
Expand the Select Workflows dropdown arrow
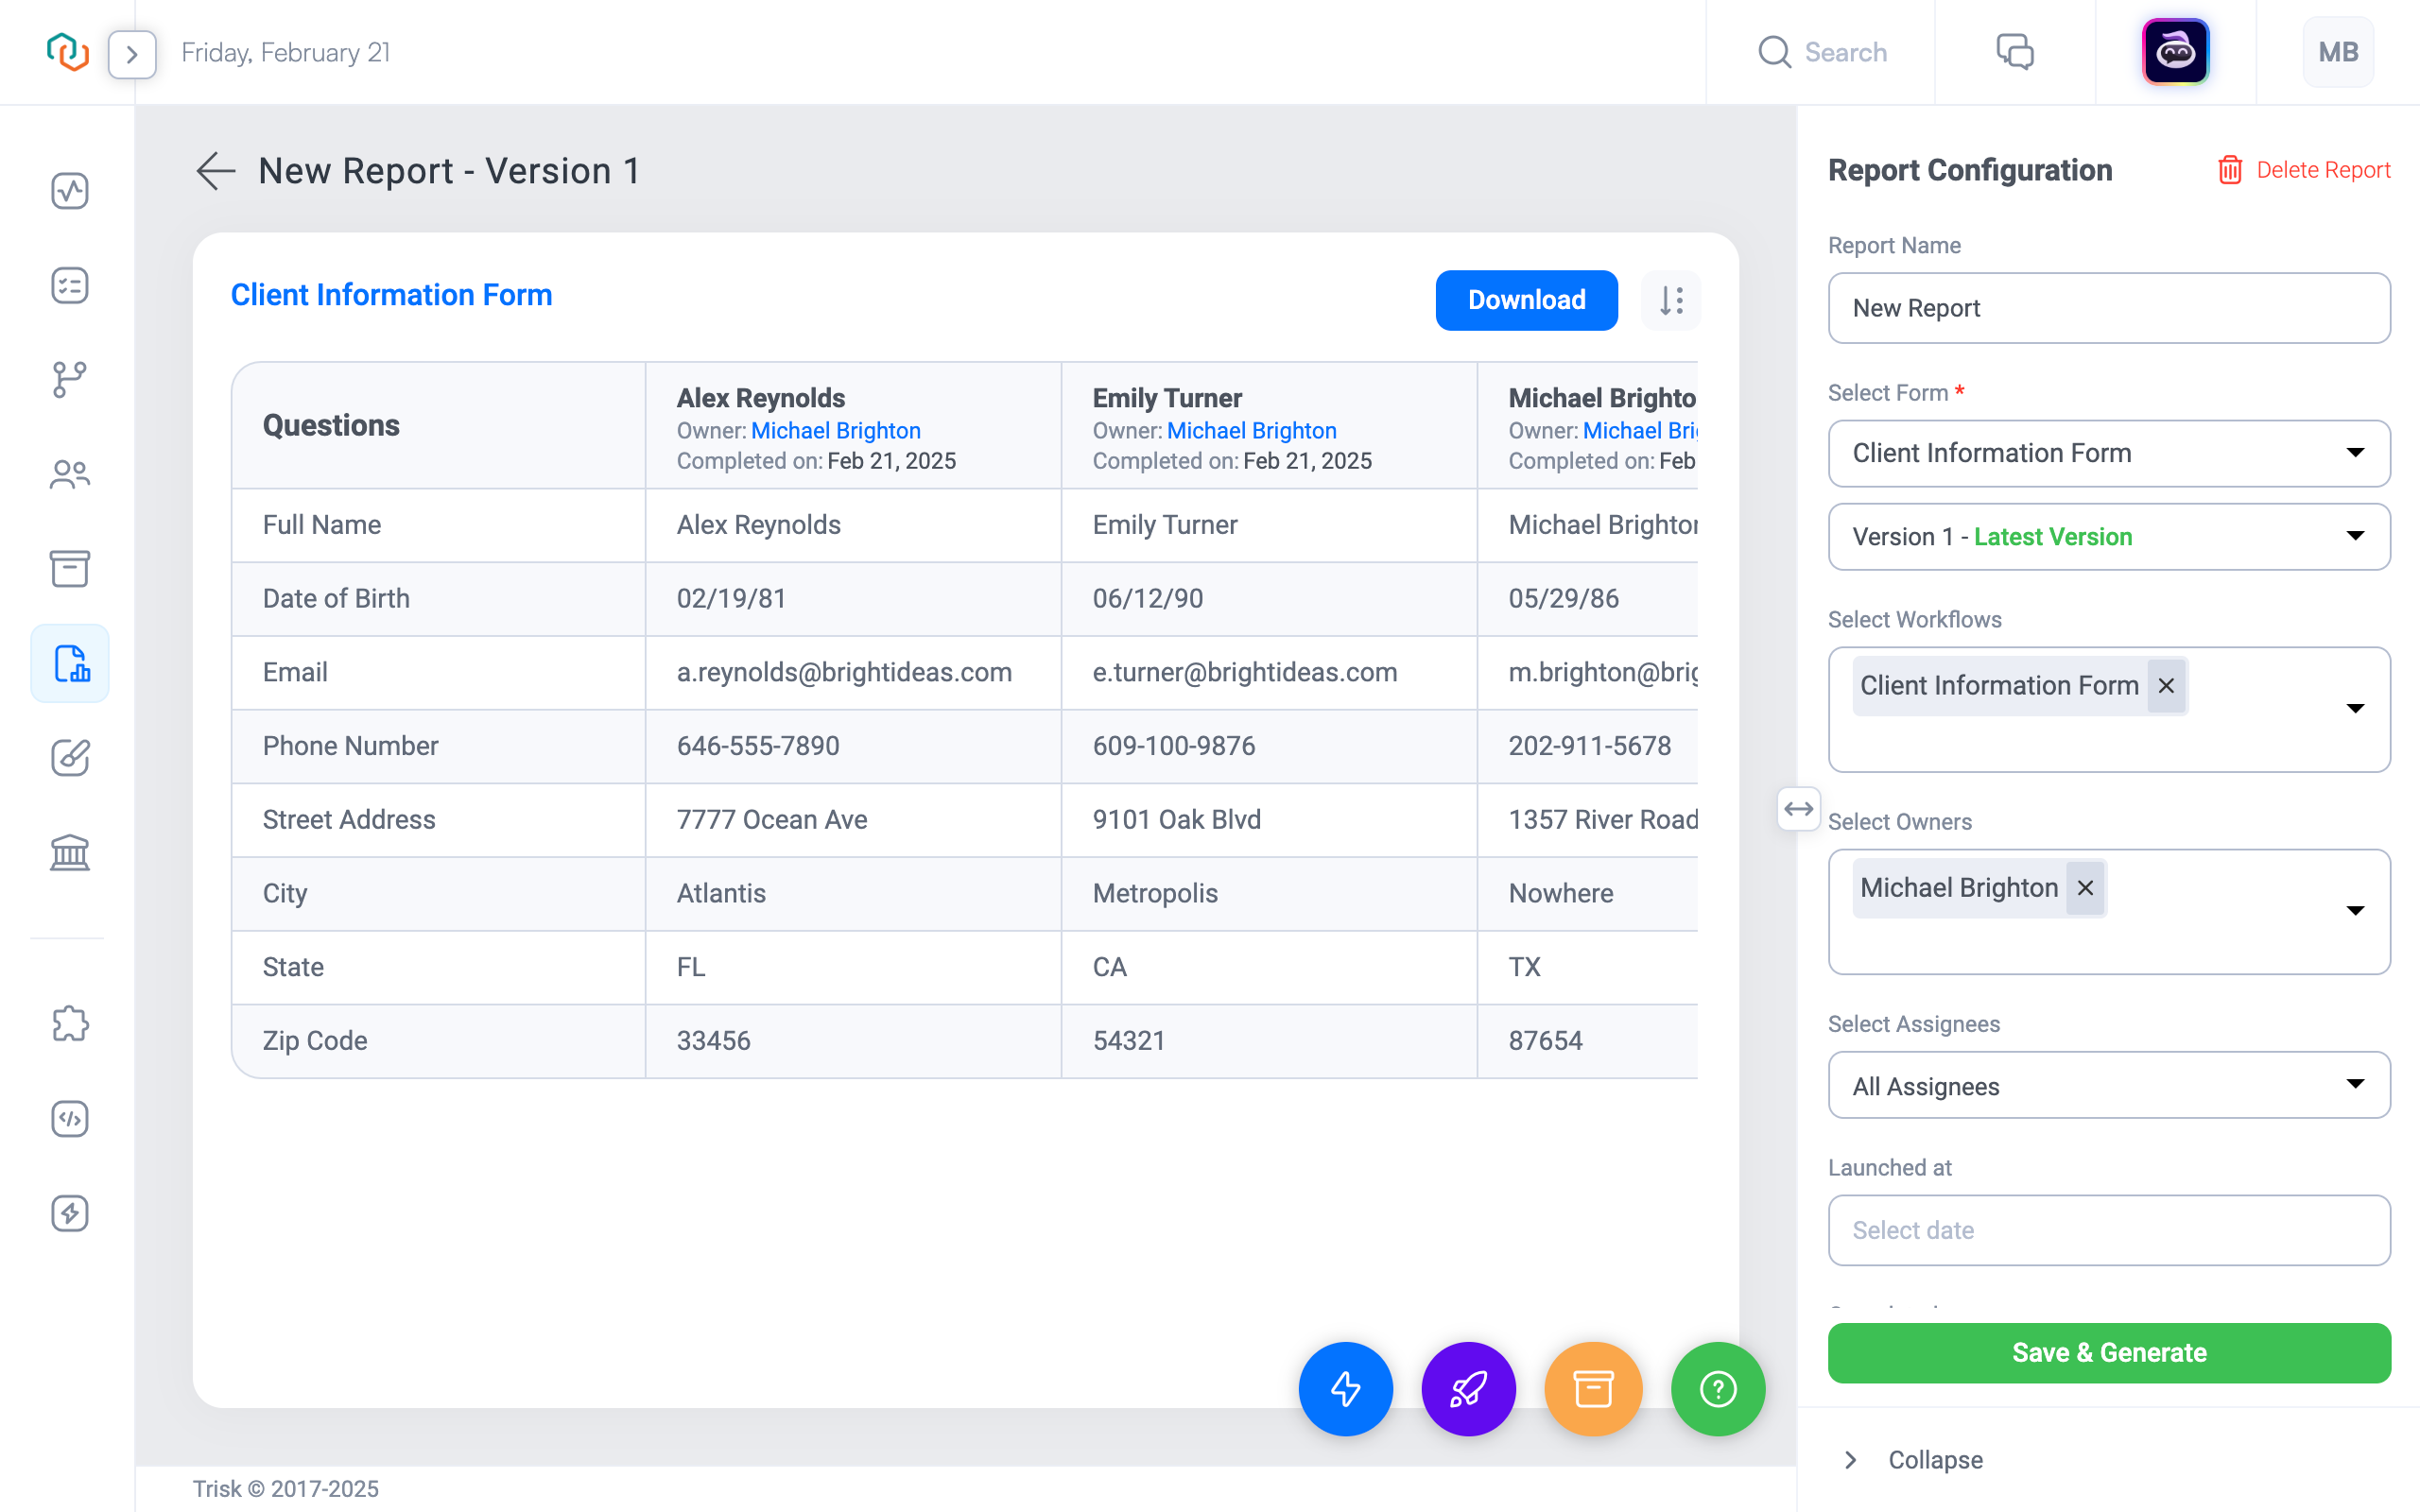point(2355,709)
